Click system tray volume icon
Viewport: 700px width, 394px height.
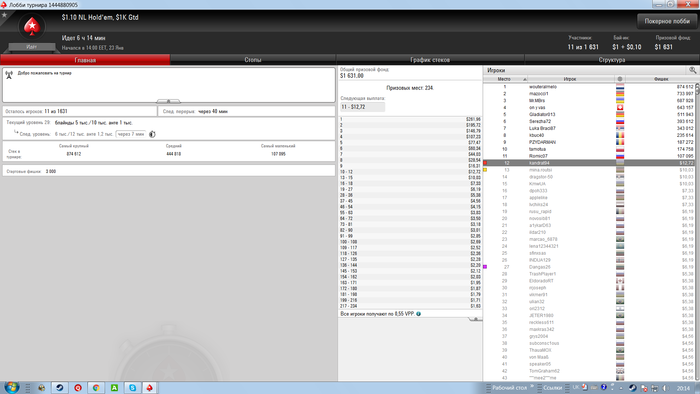click(665, 388)
